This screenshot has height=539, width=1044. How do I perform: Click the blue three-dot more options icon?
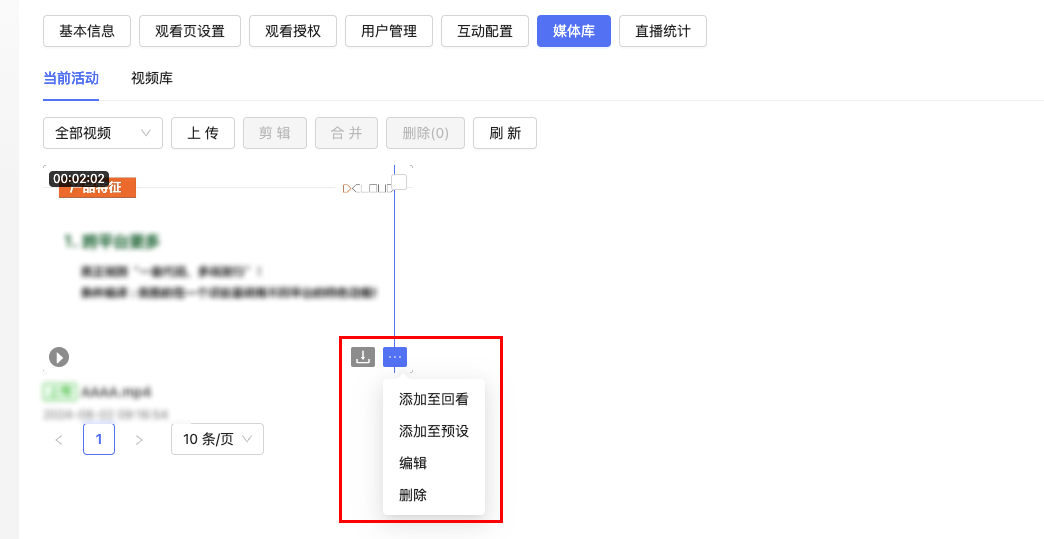[x=395, y=357]
